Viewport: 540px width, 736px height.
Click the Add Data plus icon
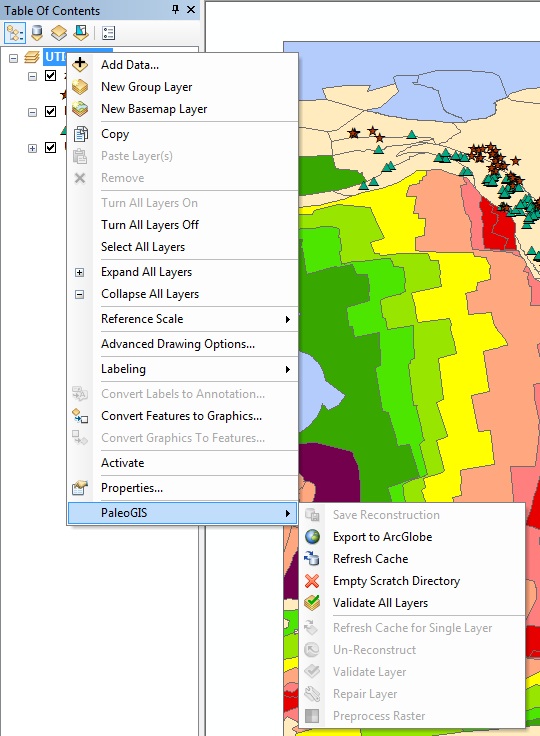(80, 64)
